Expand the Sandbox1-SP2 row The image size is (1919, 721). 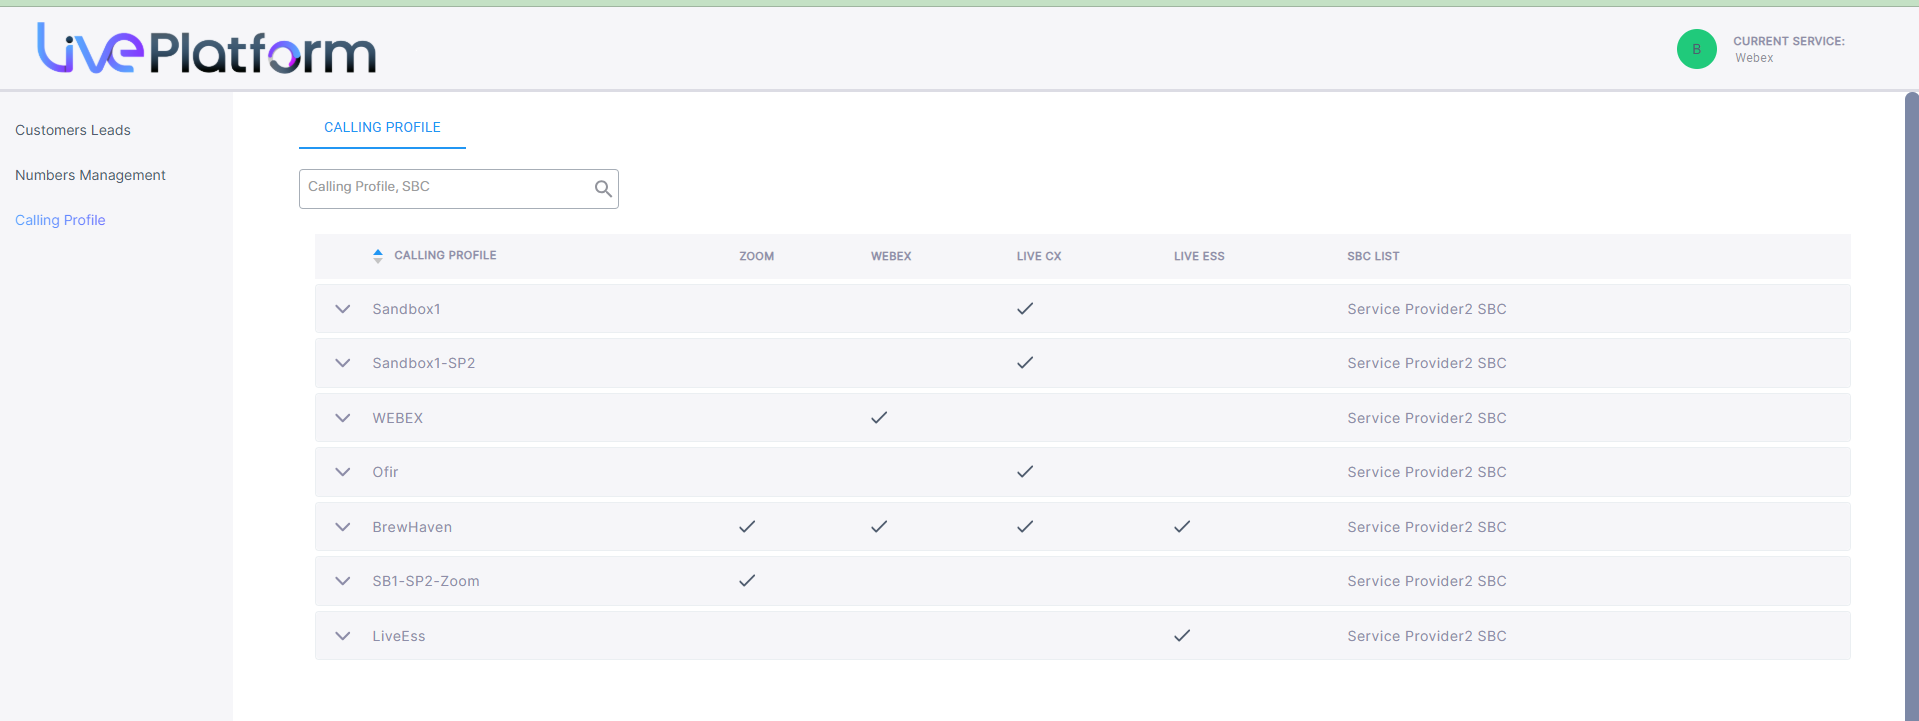click(x=343, y=363)
